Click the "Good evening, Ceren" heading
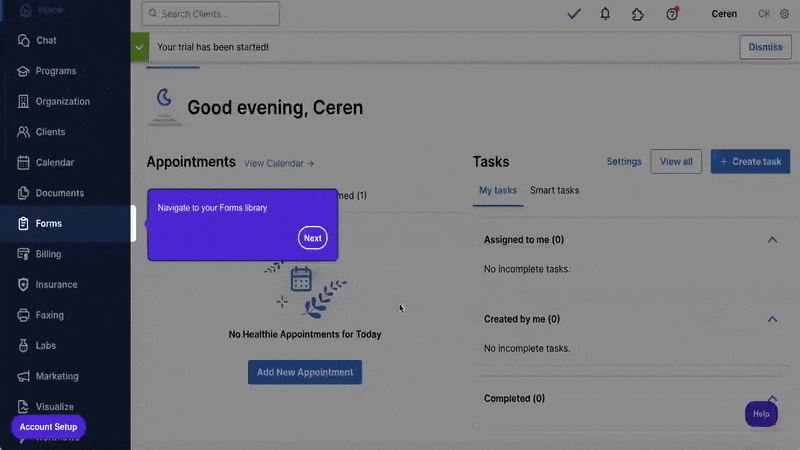Screen dimensions: 800x450 [x=275, y=108]
